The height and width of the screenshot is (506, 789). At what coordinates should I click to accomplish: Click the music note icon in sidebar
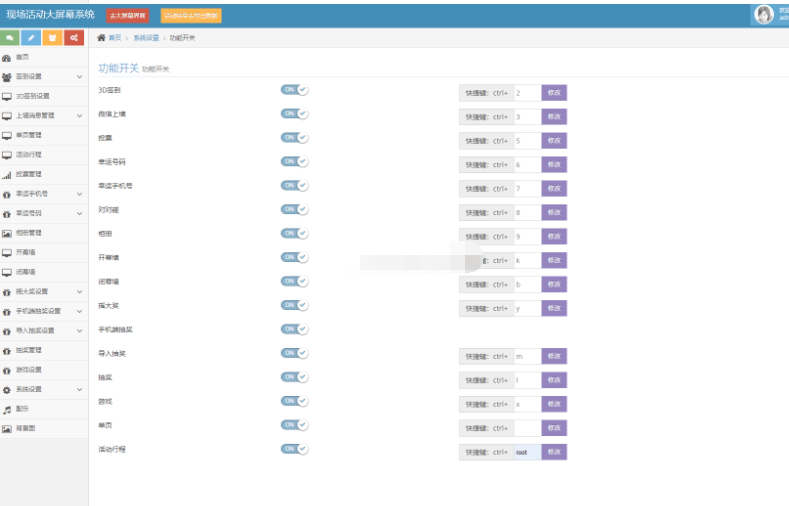click(x=7, y=409)
